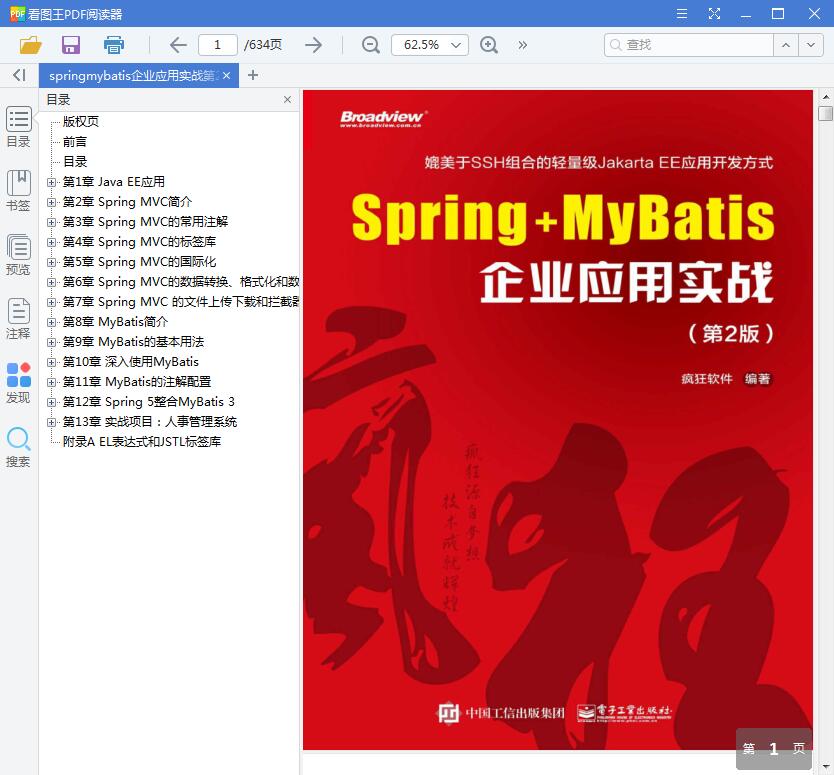
Task: Open 第9章 MyBatis的基本用法 outline entry
Action: [134, 341]
